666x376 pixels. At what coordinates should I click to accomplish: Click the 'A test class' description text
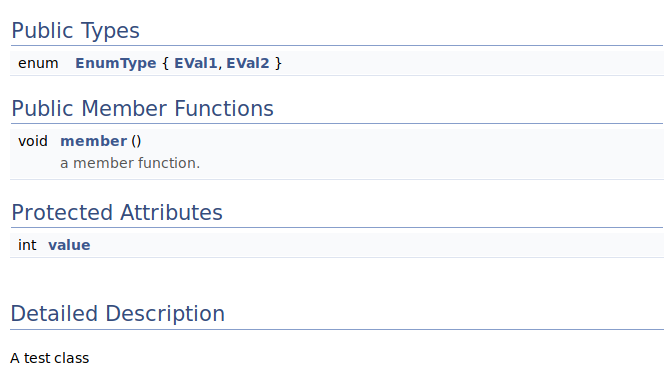pyautogui.click(x=50, y=358)
